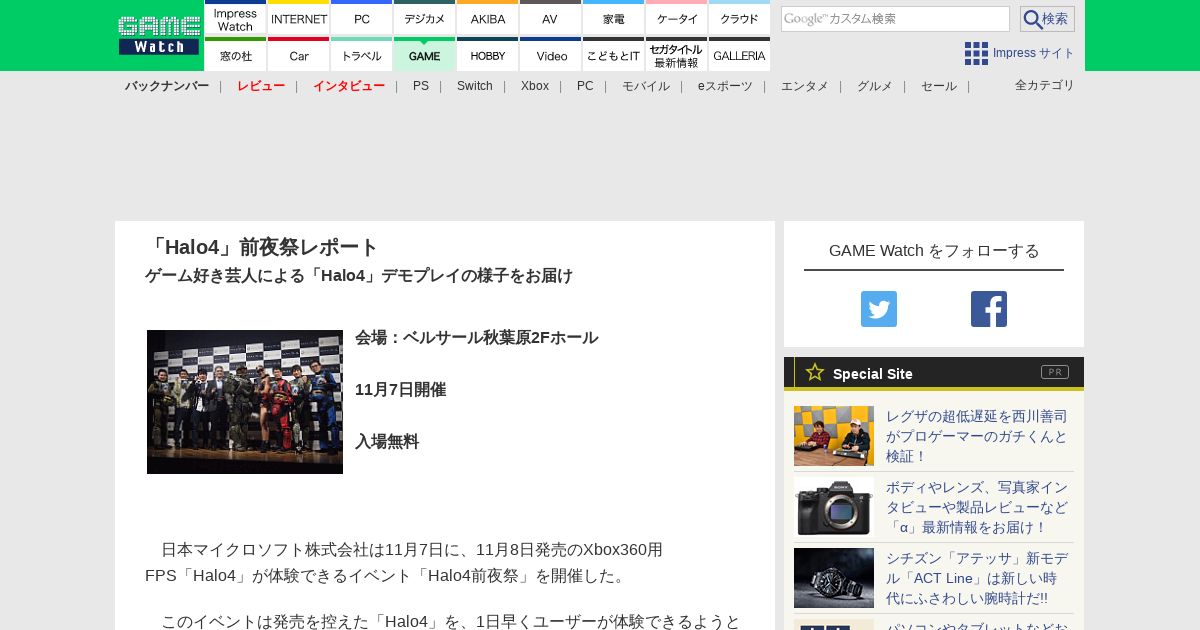The height and width of the screenshot is (630, 1200).
Task: Open the シチズン アテッサ article link
Action: click(977, 578)
